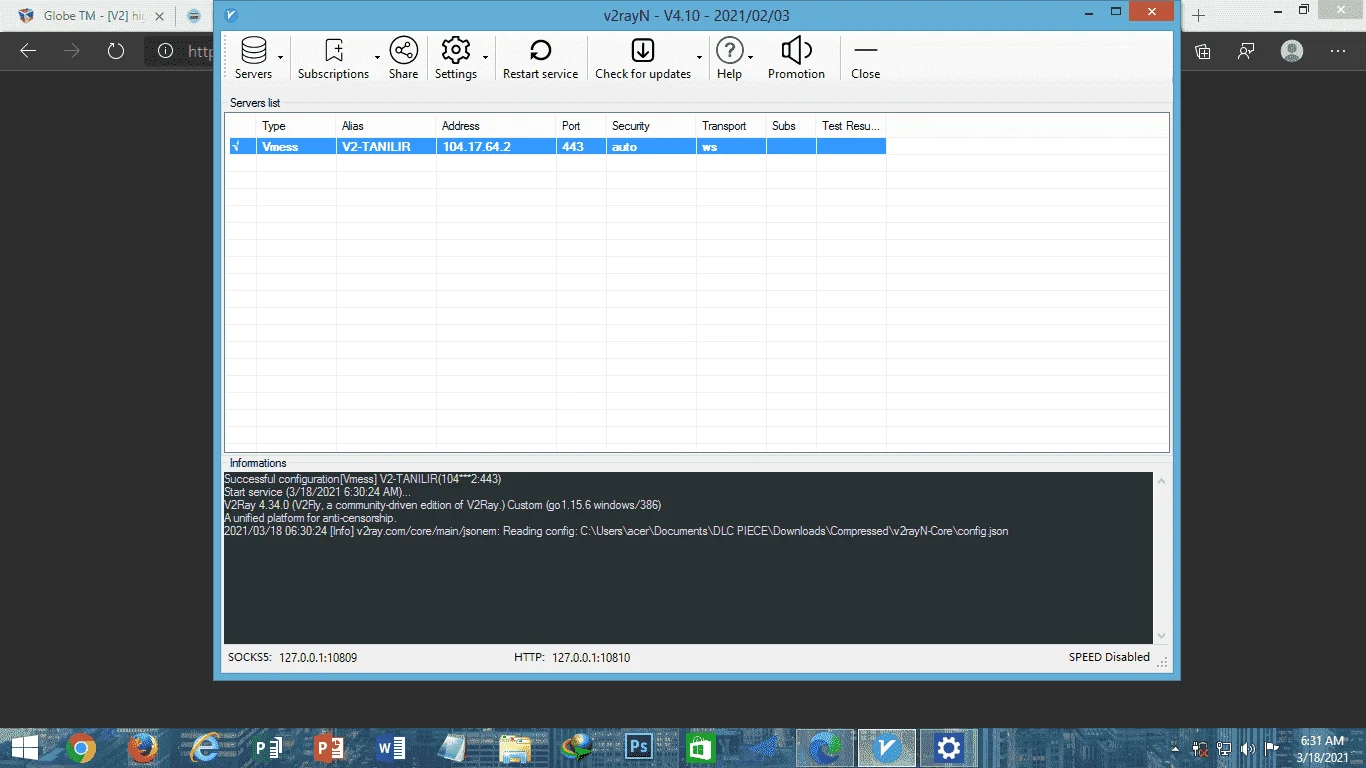Select the V2-TANILIR alias cell
The width and height of the screenshot is (1366, 768).
pyautogui.click(x=386, y=147)
